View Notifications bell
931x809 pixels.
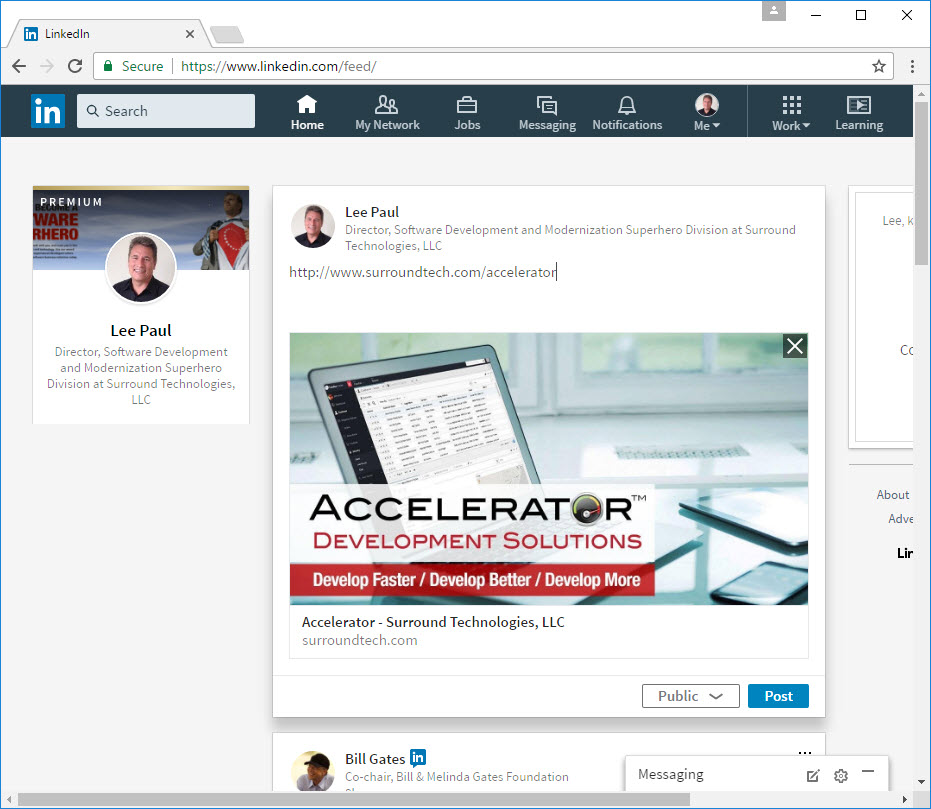coord(627,113)
